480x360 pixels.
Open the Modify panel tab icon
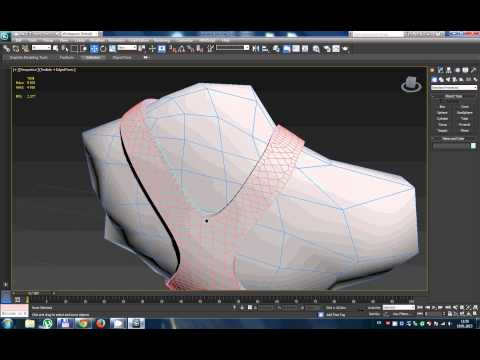click(440, 70)
